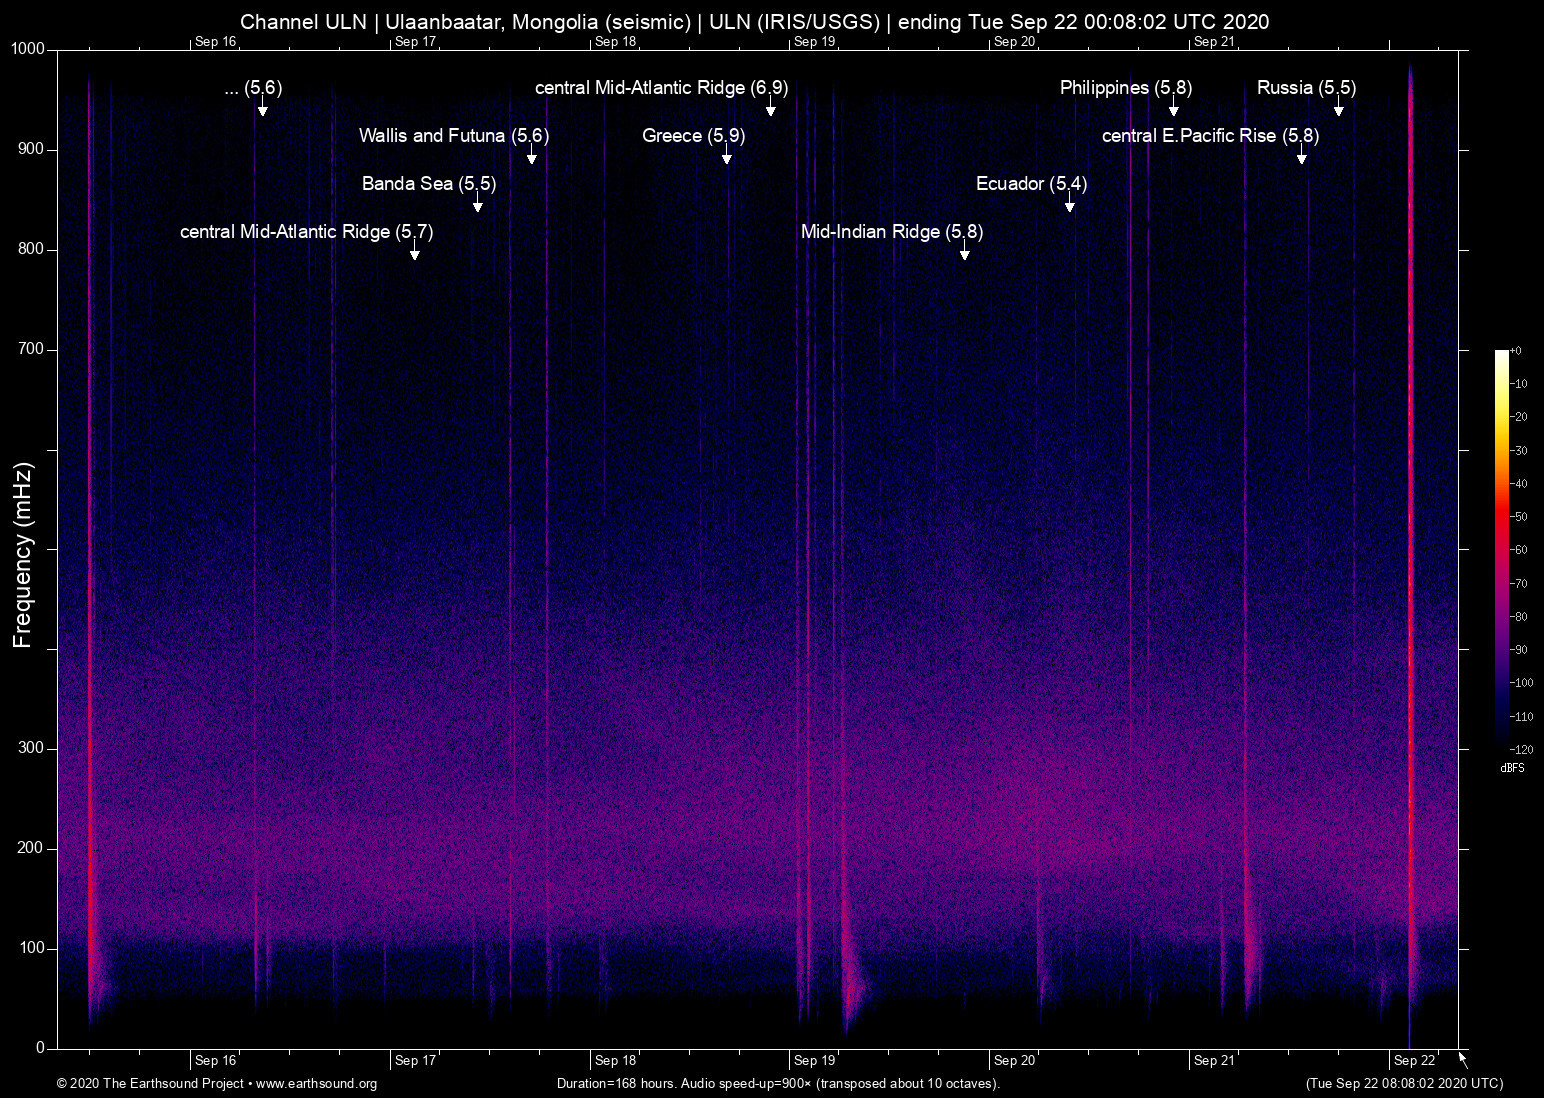Image resolution: width=1544 pixels, height=1098 pixels.
Task: Click the arrow marker beneath Wallis and Futuna
Action: [x=532, y=154]
